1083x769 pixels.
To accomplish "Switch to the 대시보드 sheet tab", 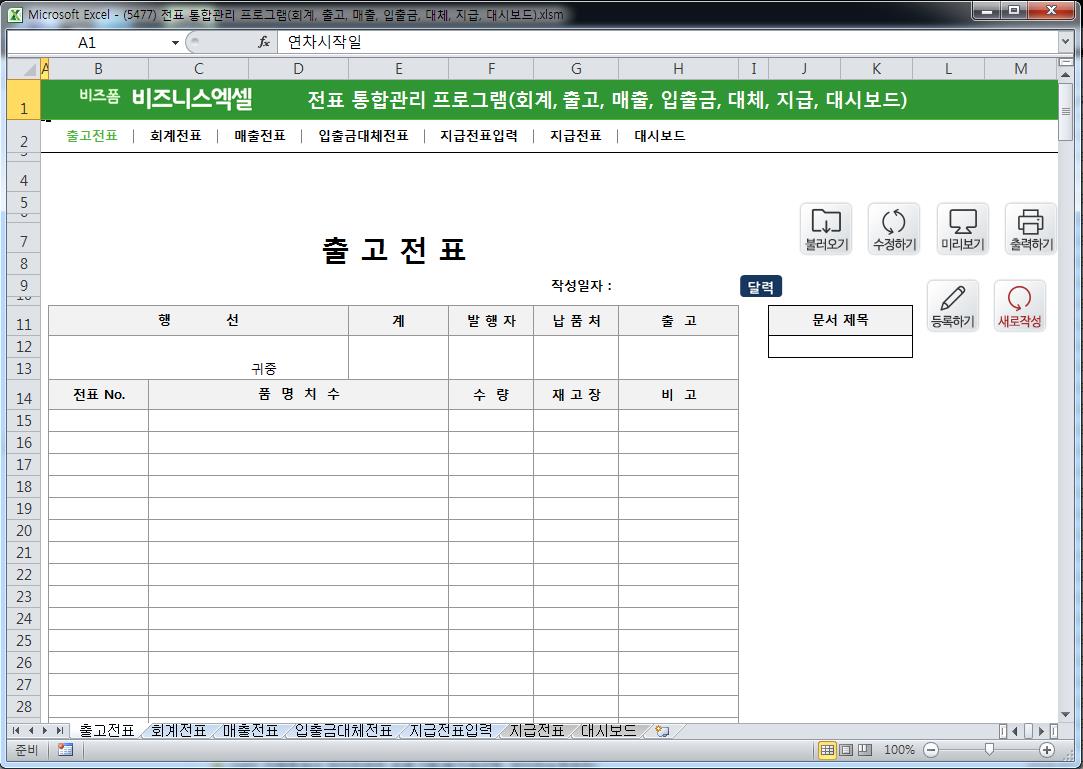I will [x=608, y=731].
